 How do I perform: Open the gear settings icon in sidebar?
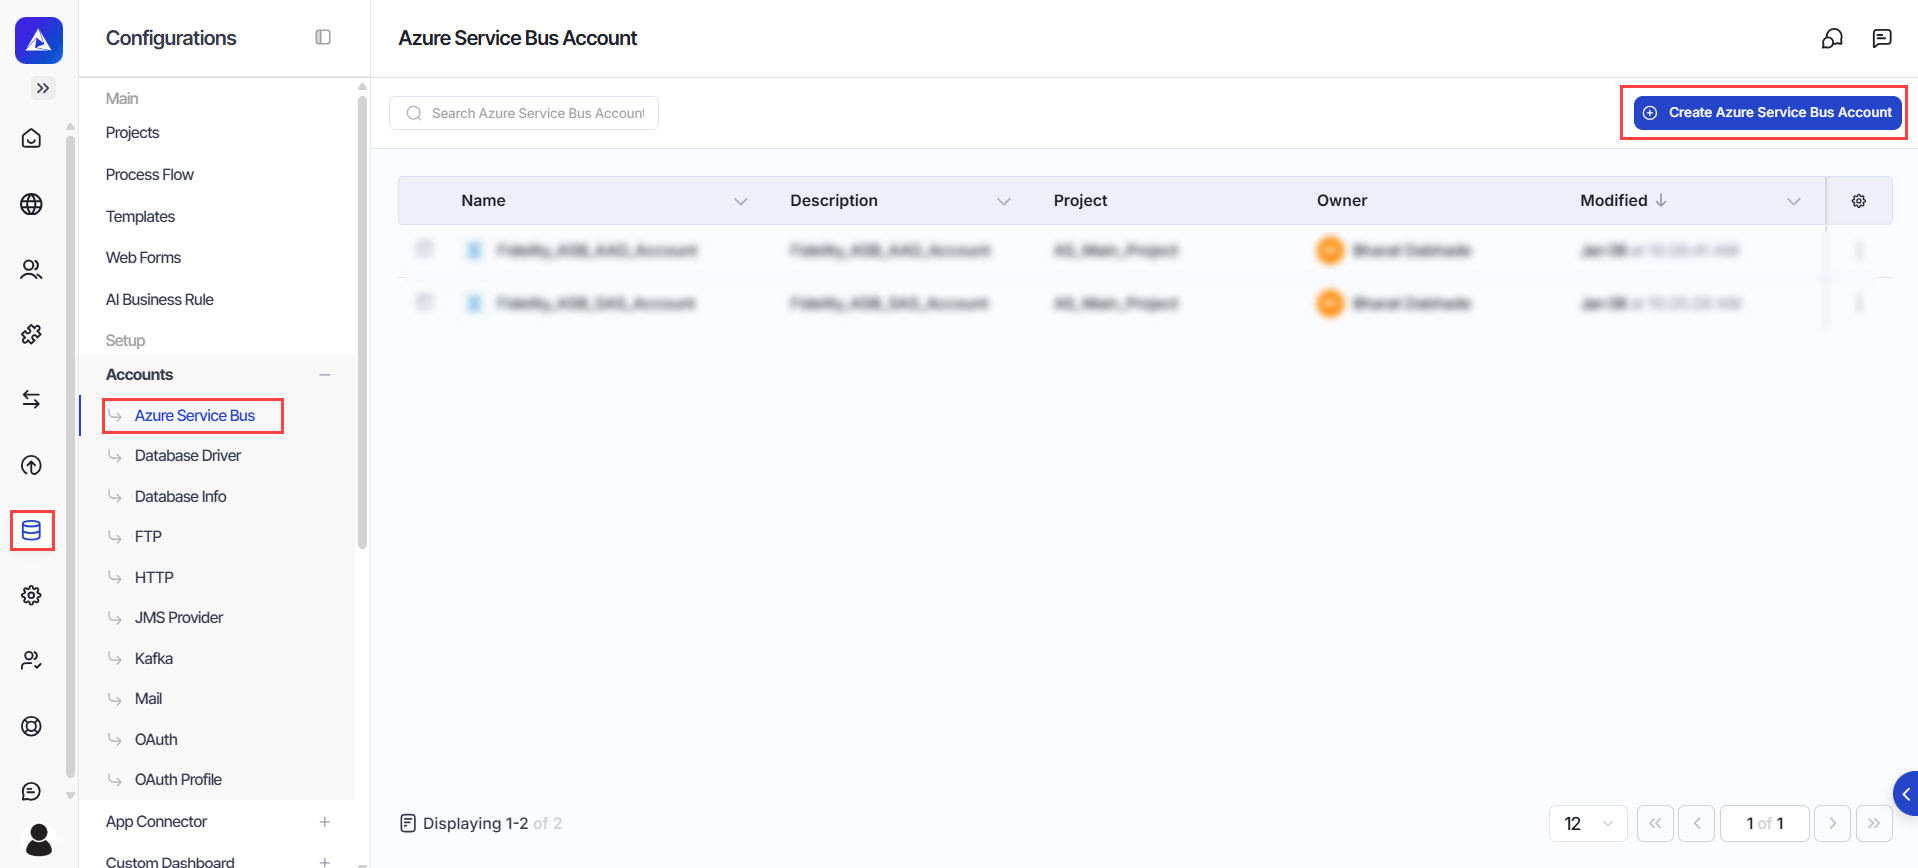(x=32, y=595)
